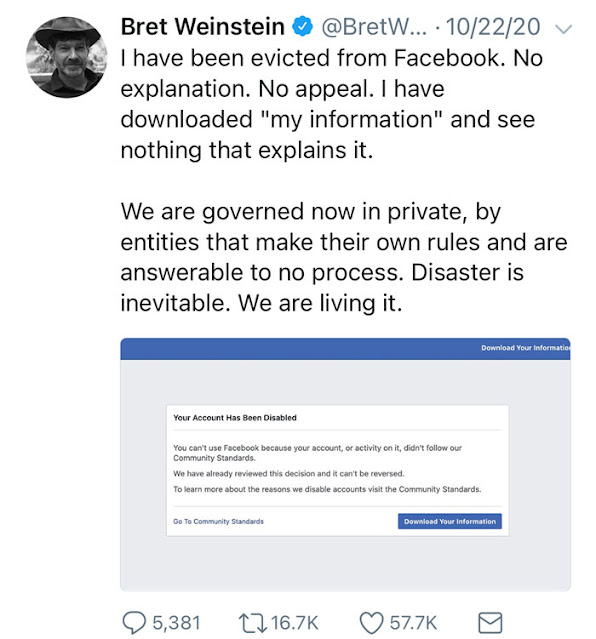Click the blue Download Your Information button

(450, 521)
